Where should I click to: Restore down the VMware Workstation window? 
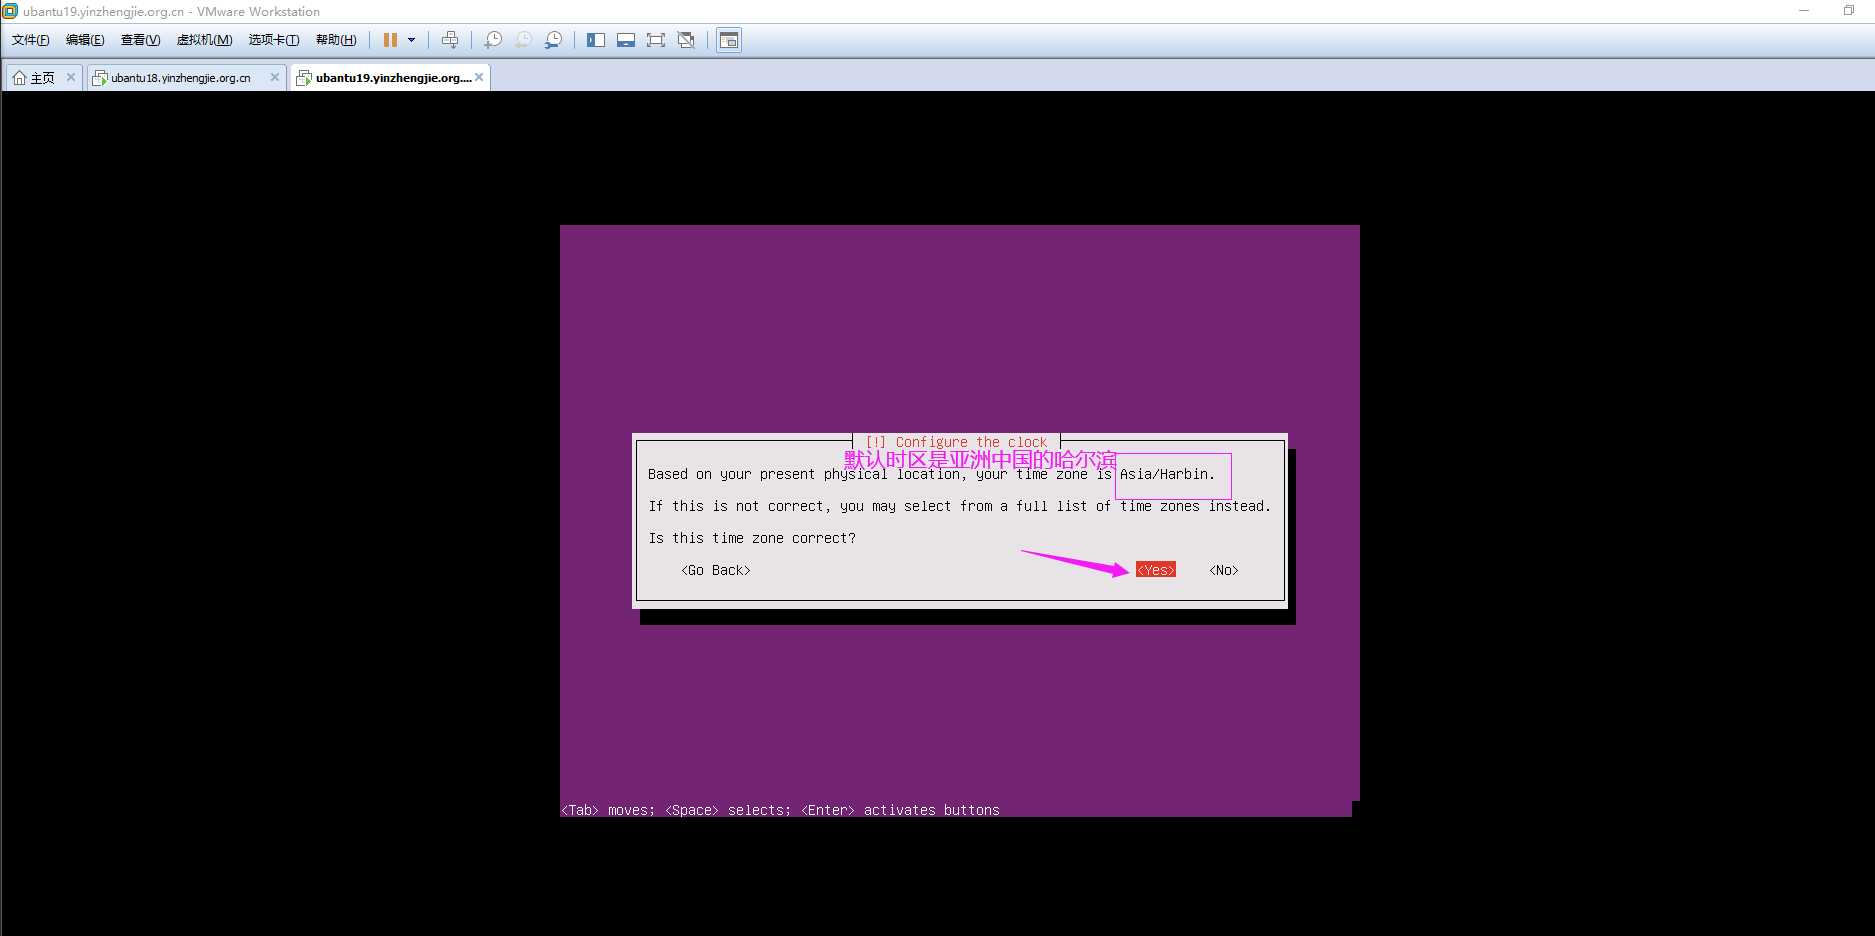point(1848,11)
